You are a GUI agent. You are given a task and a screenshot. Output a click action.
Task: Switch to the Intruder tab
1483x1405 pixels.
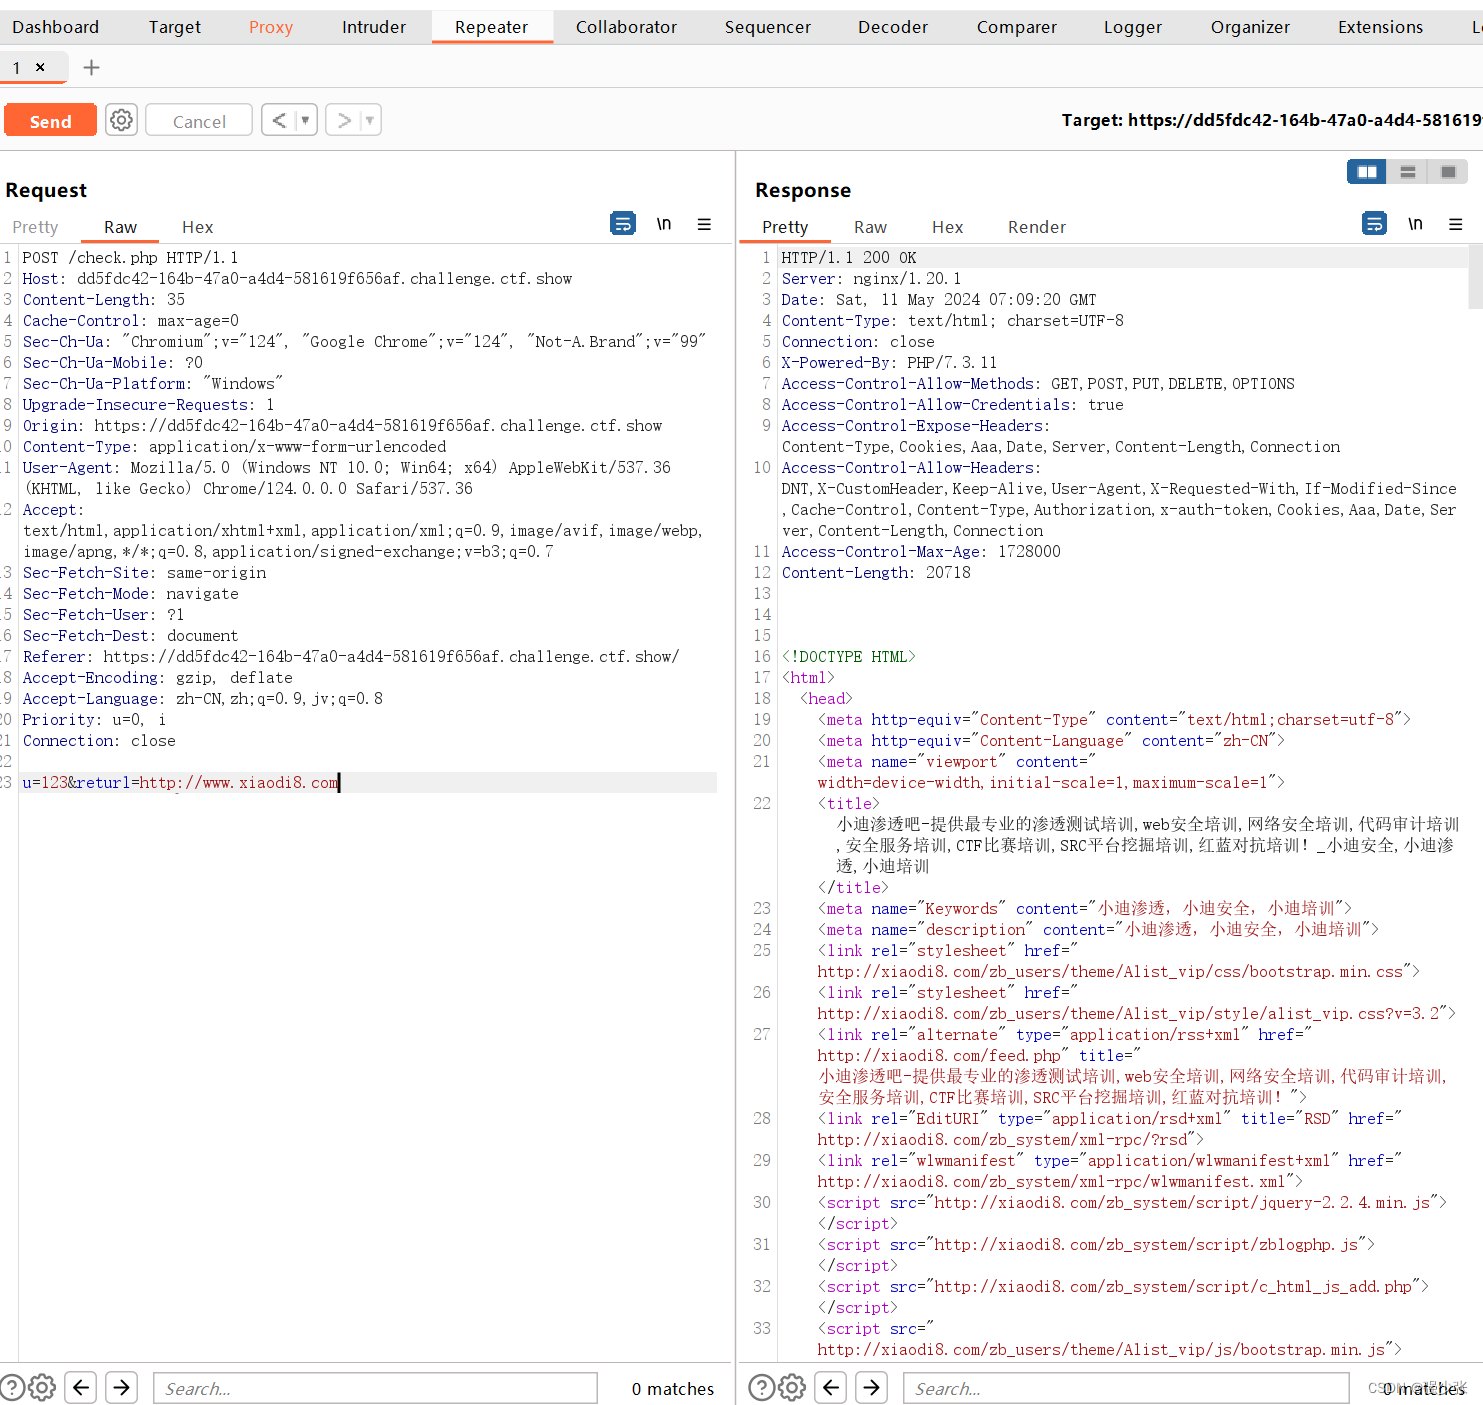point(374,27)
